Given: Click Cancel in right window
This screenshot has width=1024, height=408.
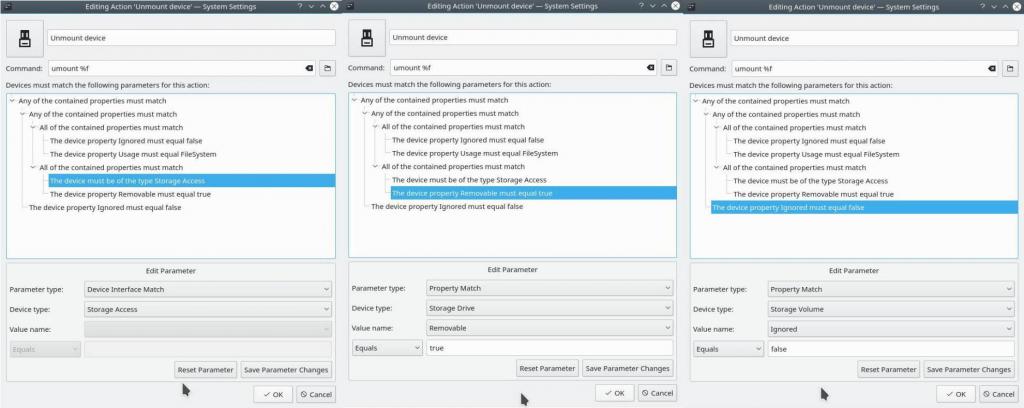Looking at the screenshot, I should 999,394.
